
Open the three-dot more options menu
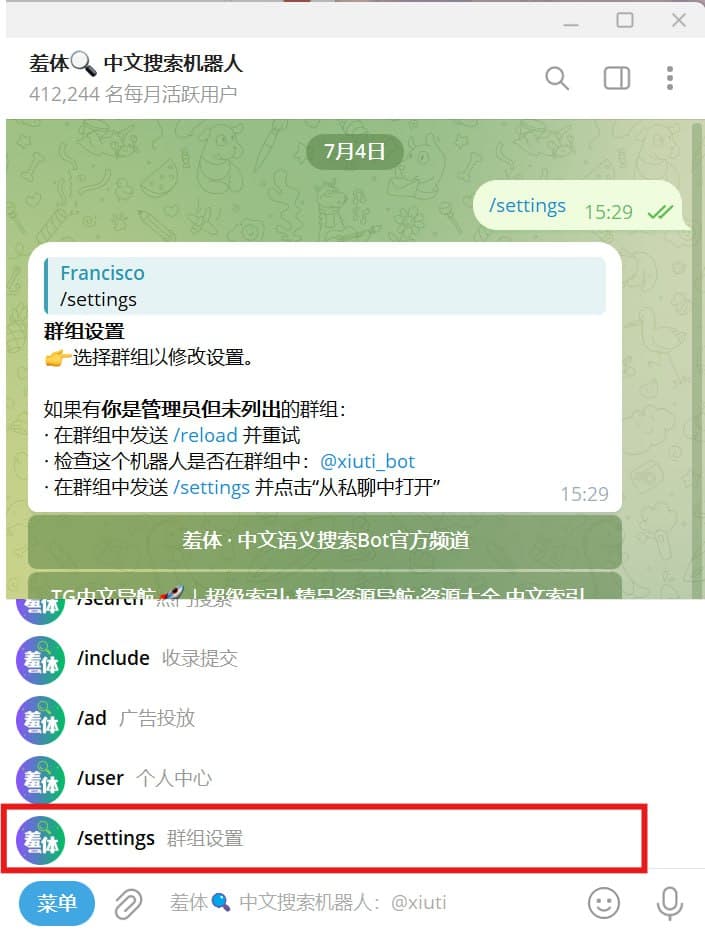pyautogui.click(x=670, y=78)
